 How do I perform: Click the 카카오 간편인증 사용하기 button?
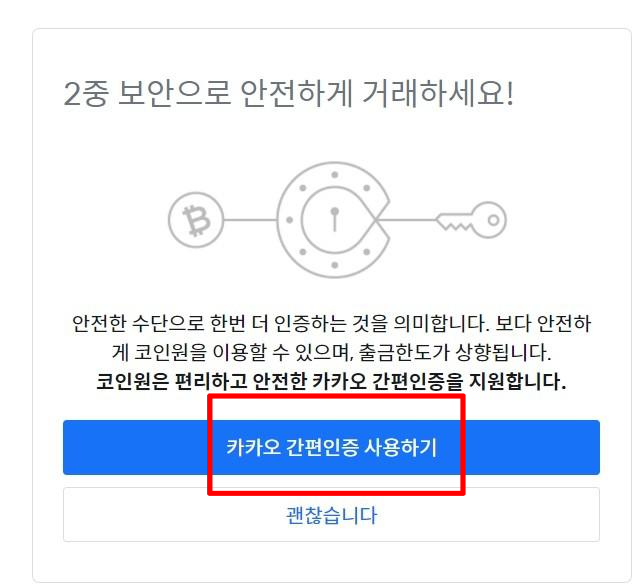click(331, 447)
